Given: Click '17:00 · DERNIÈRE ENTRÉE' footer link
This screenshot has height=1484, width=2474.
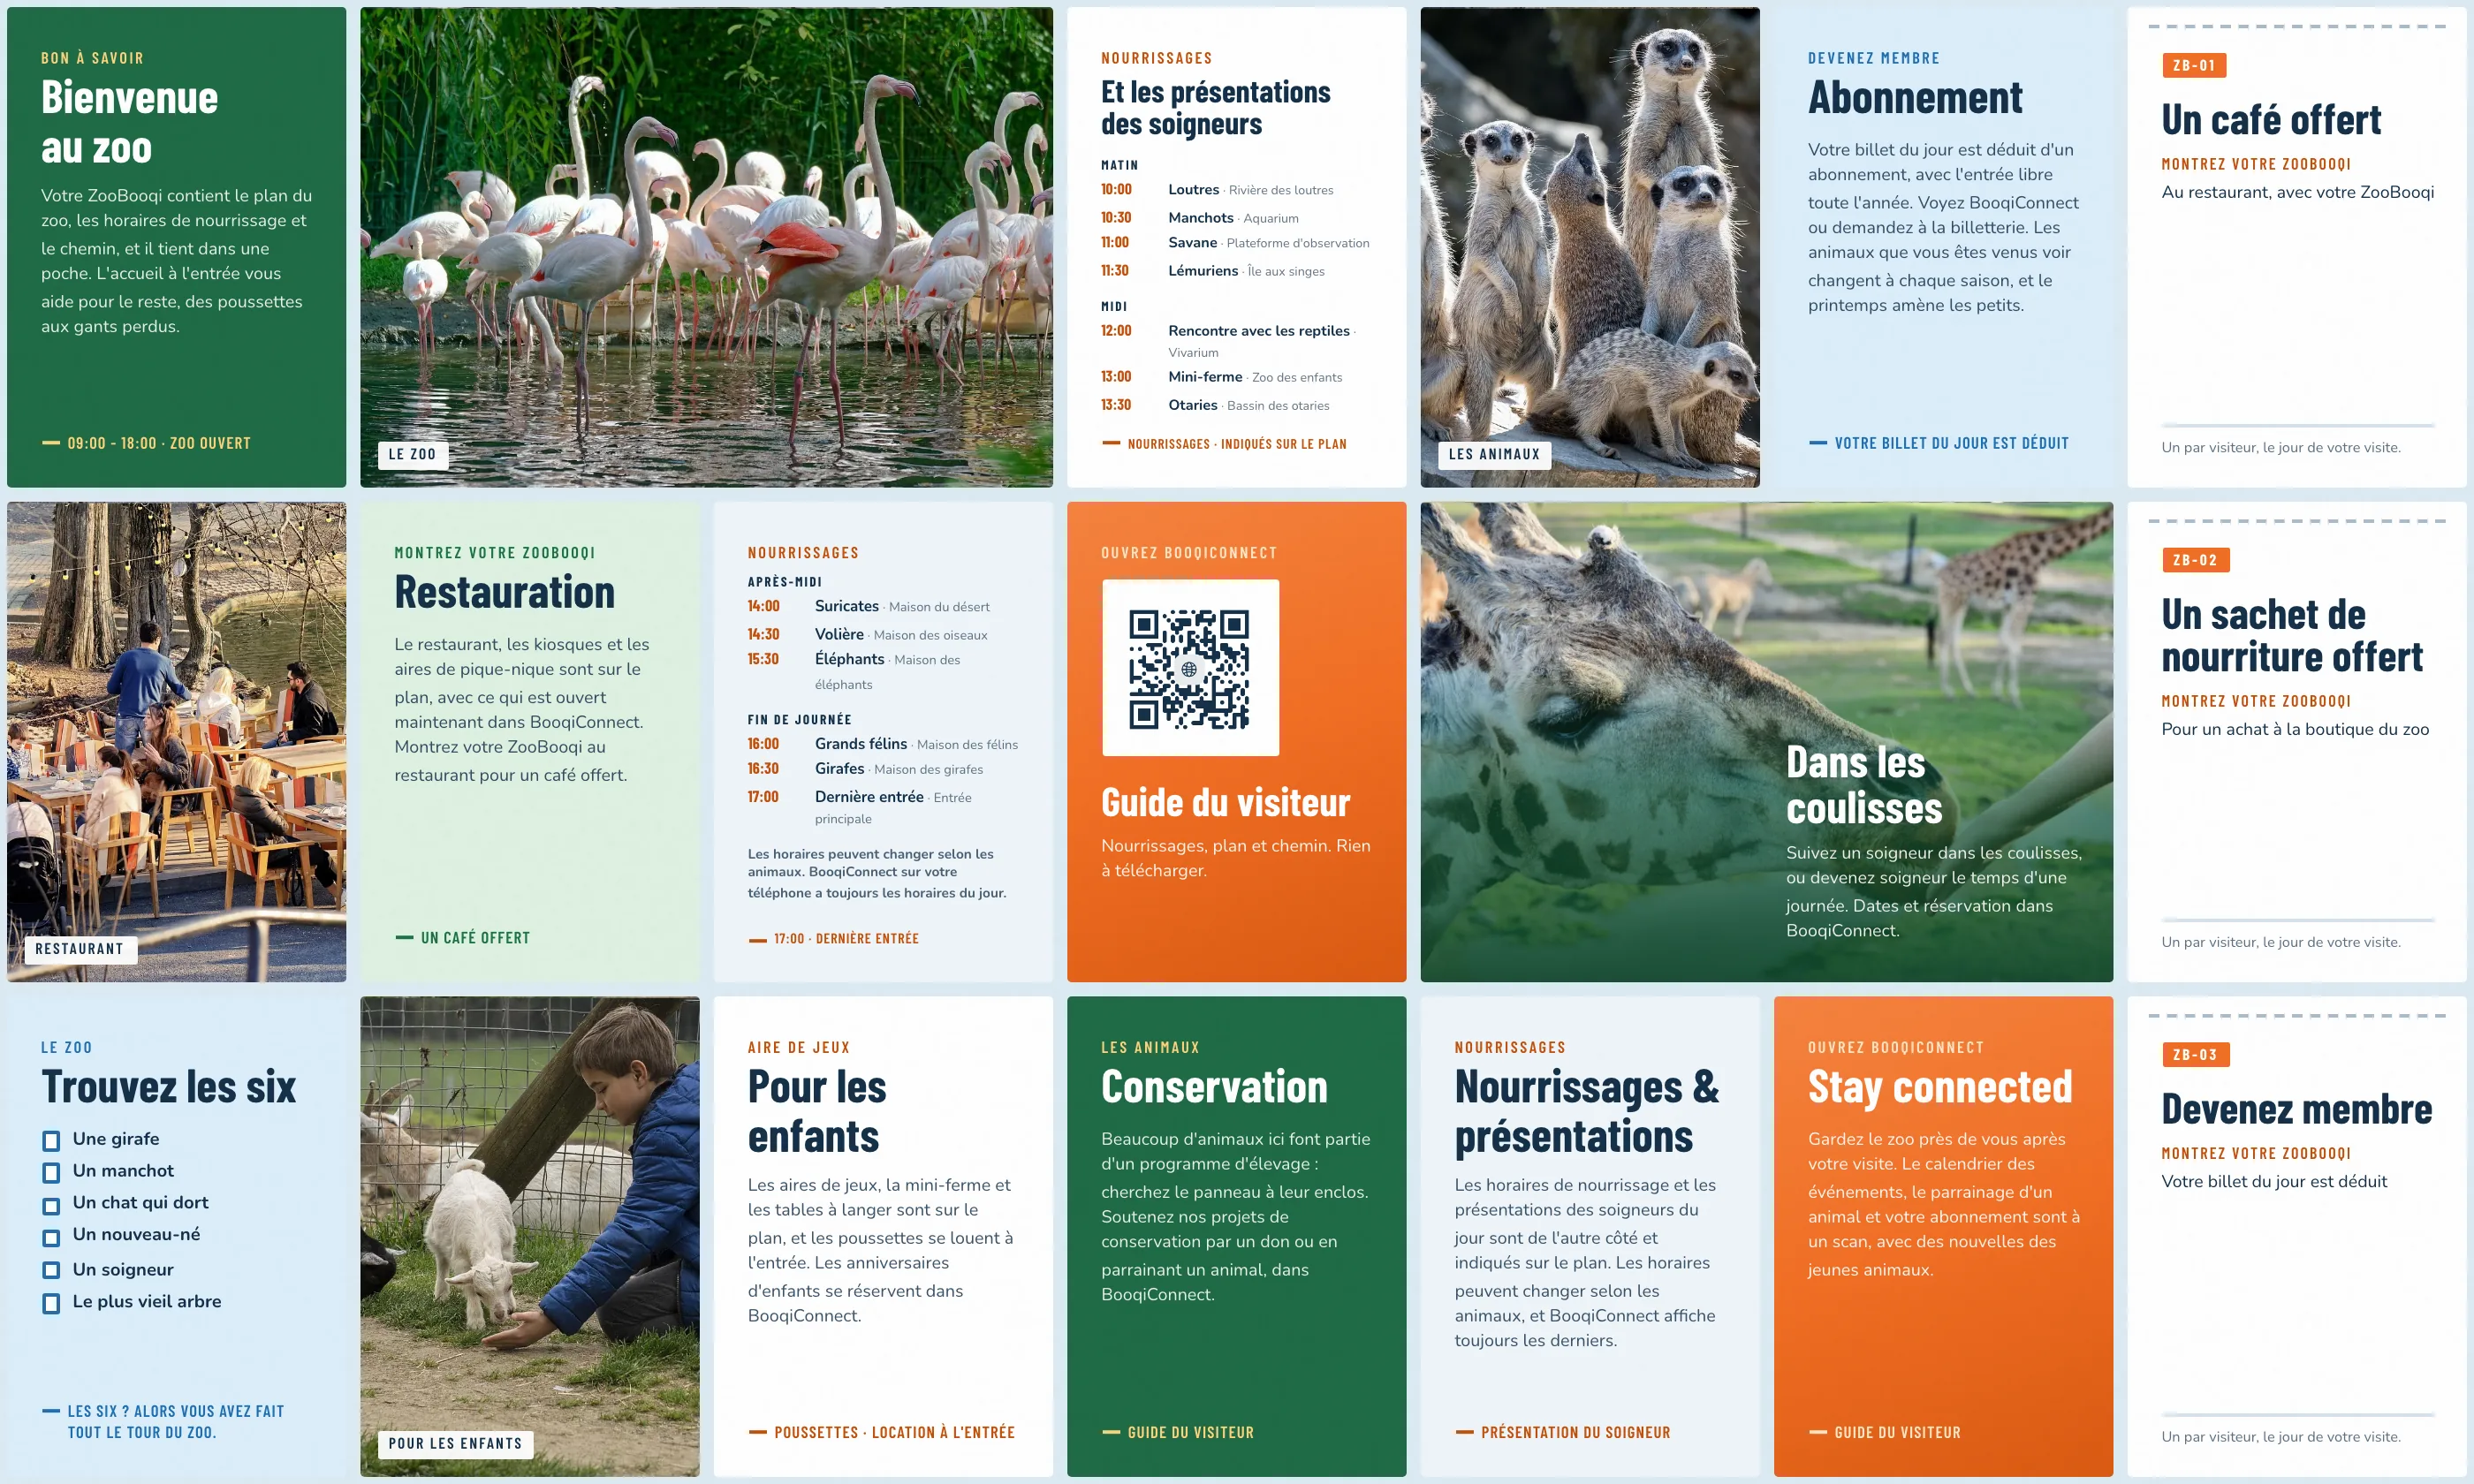Looking at the screenshot, I should click(846, 938).
